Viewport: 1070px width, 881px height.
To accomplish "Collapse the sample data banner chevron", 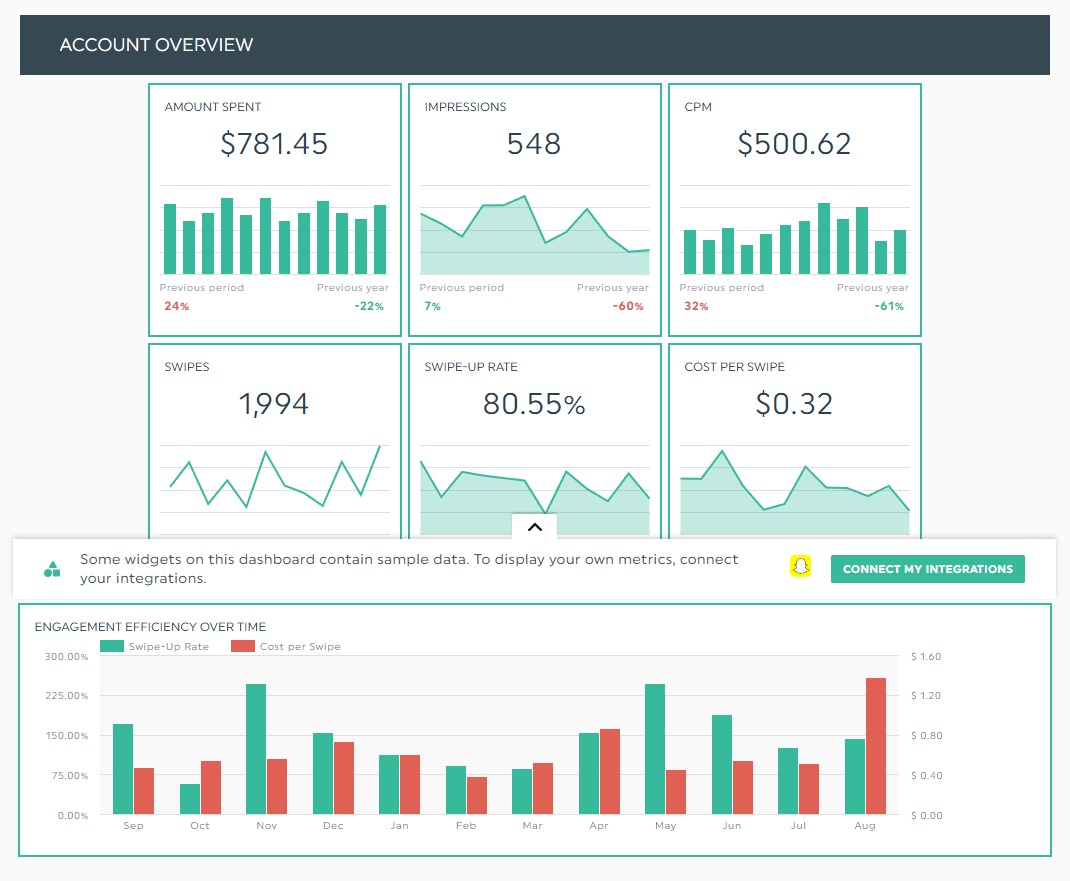I will [535, 527].
